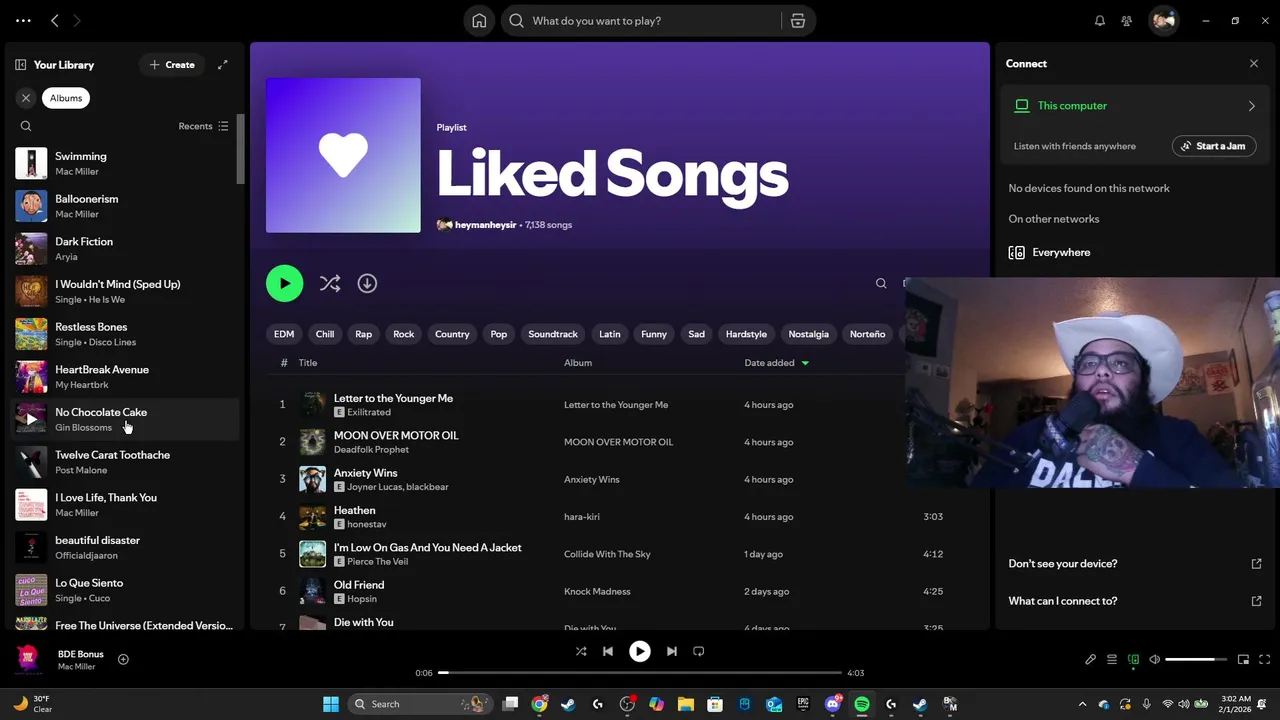Open heymanheysir profile link
1280x720 pixels.
(x=485, y=225)
